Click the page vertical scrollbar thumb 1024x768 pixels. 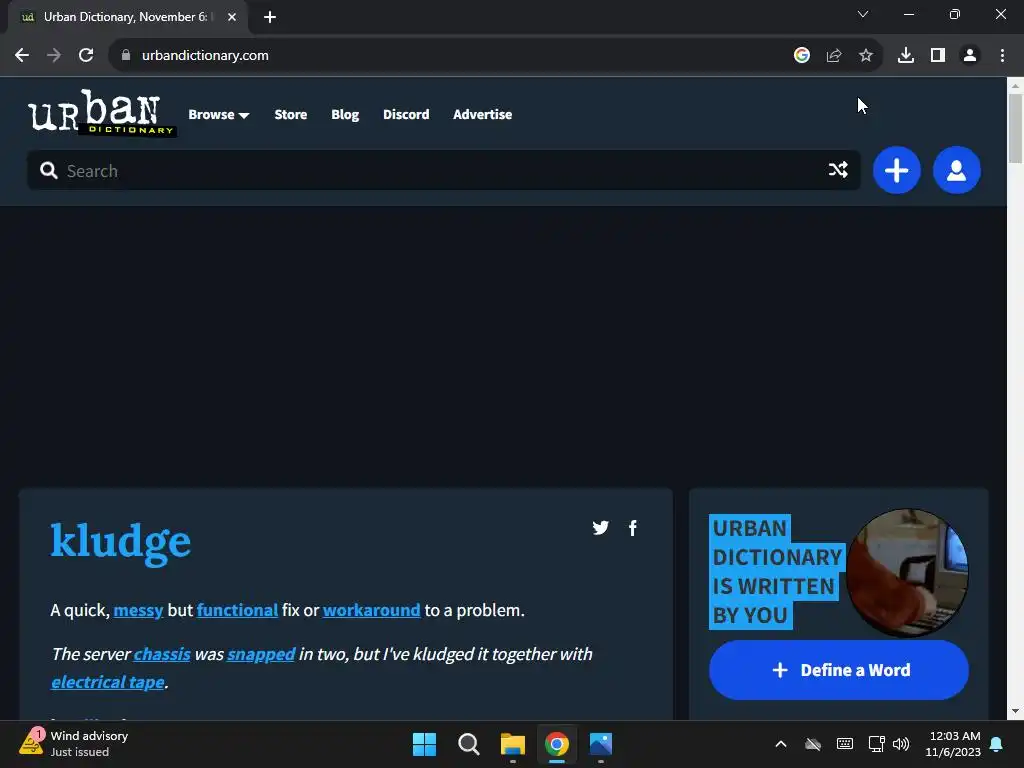(x=1015, y=128)
